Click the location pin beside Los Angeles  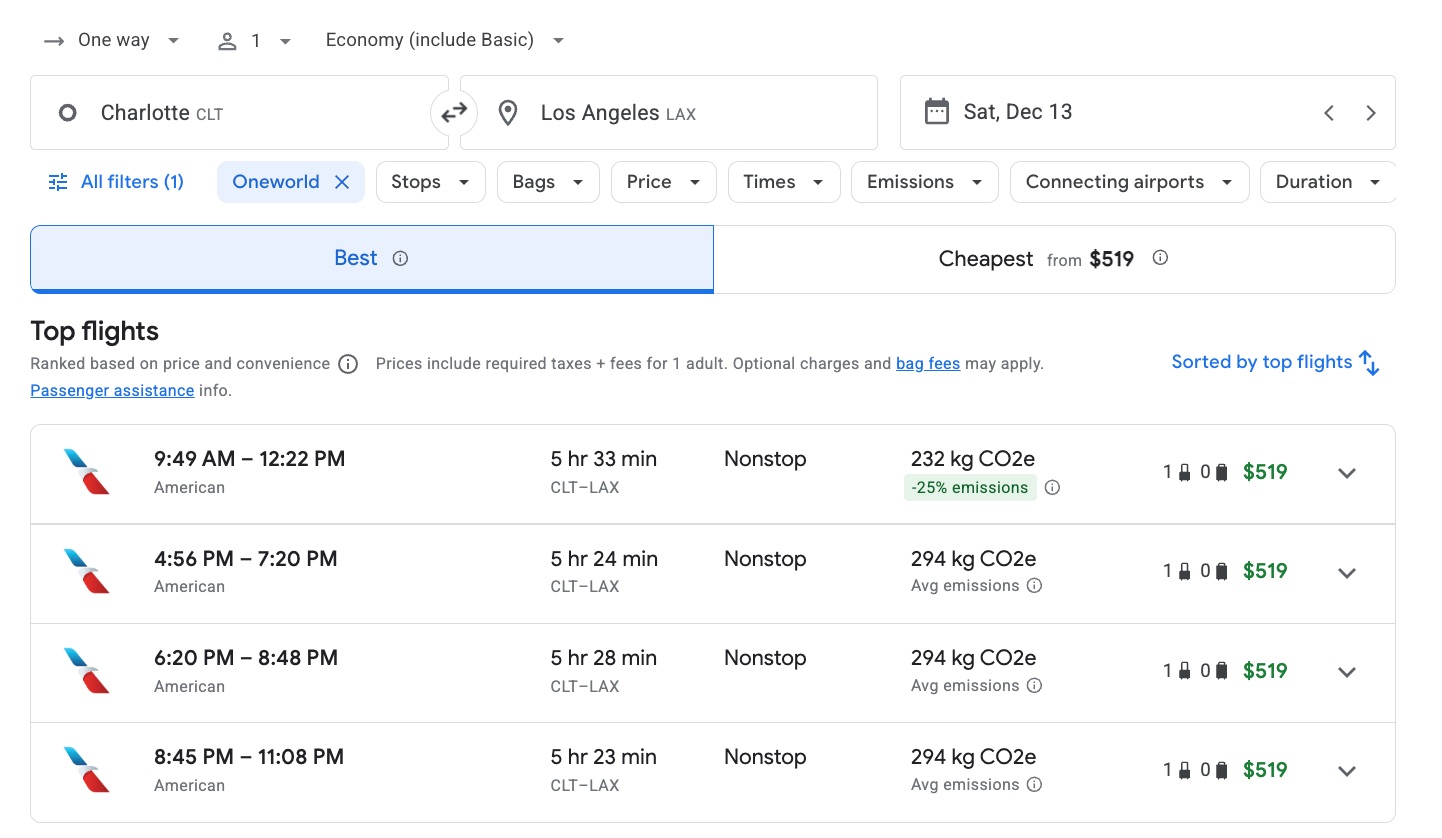507,112
